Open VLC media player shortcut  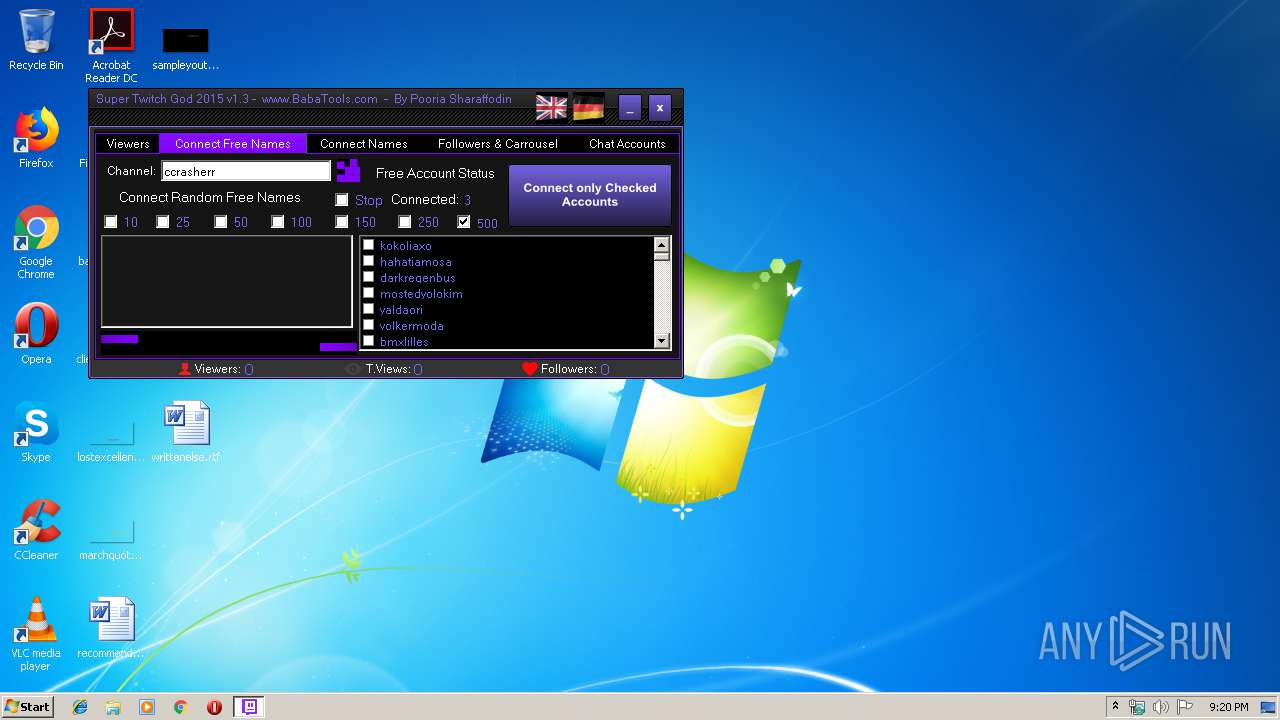coord(36,634)
